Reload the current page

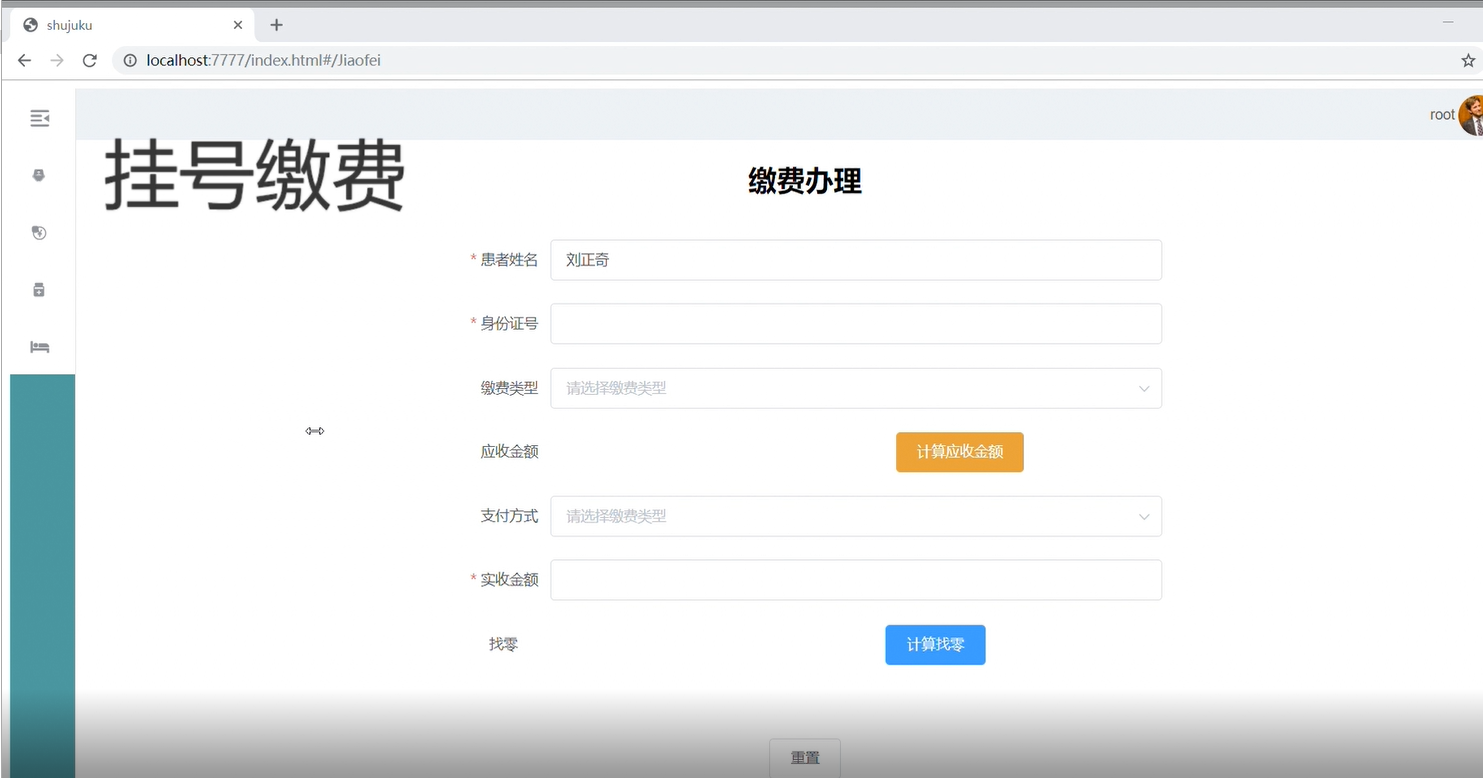click(90, 60)
